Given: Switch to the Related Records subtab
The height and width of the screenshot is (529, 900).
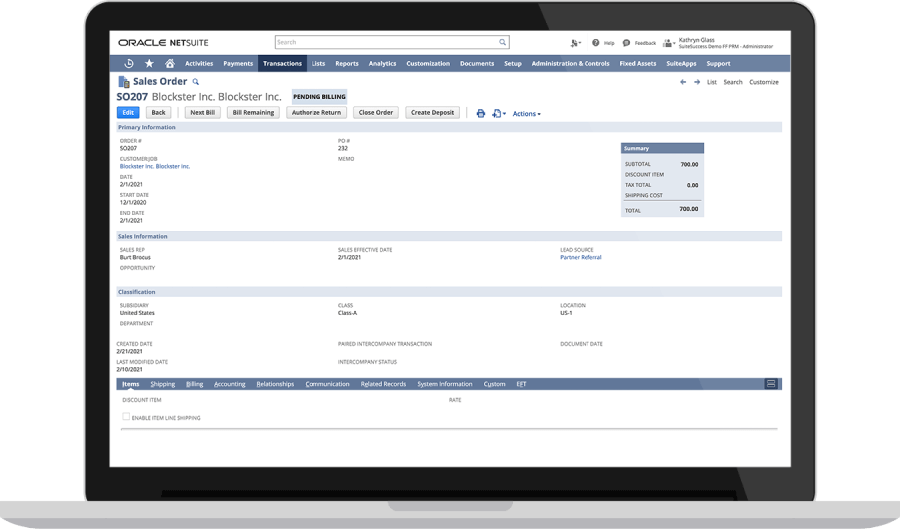Looking at the screenshot, I should coord(383,384).
